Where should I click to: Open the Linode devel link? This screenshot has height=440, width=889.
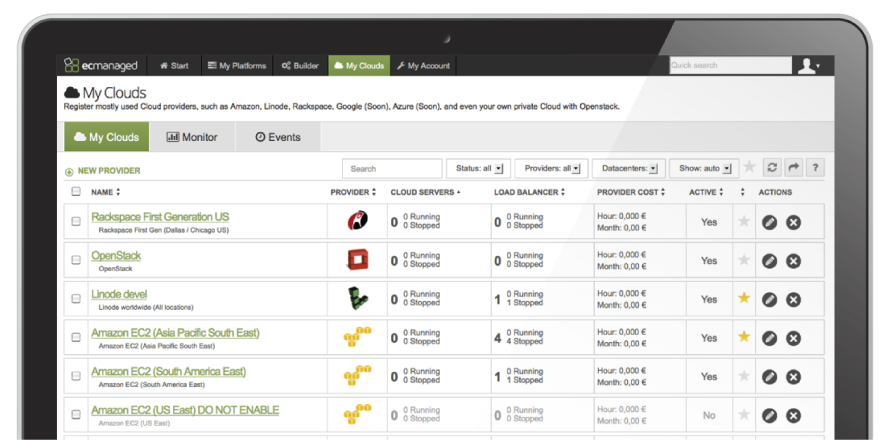(x=119, y=294)
